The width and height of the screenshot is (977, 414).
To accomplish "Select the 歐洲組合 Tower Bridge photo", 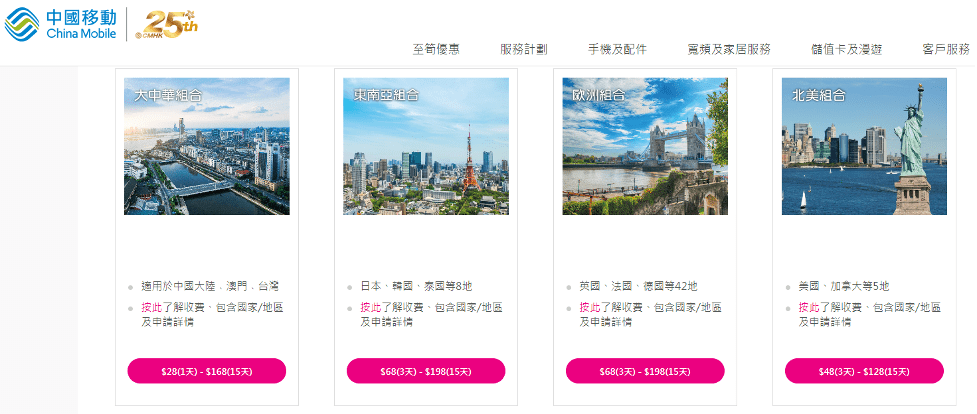I will point(645,147).
